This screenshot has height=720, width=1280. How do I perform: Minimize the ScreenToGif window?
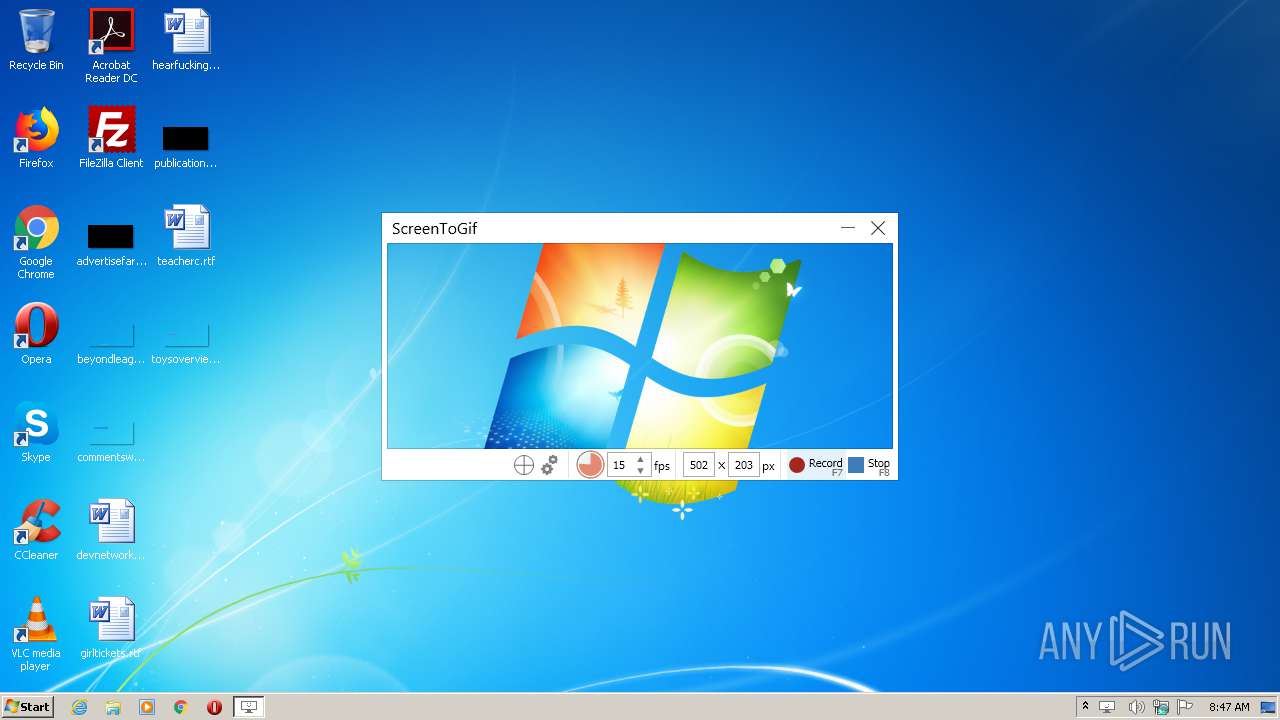pos(848,228)
